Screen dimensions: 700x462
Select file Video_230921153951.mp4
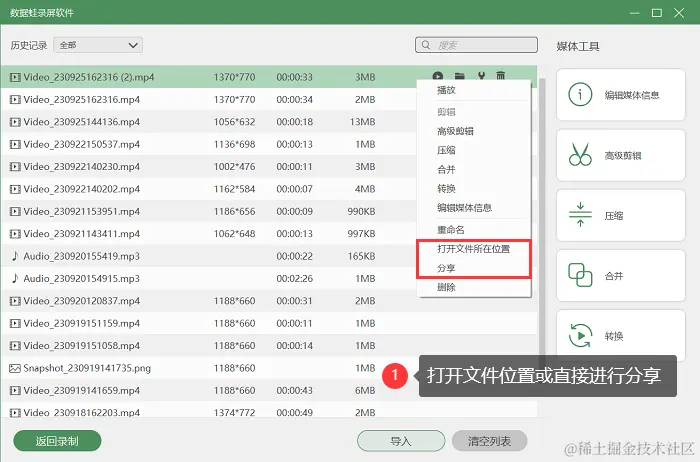coord(82,211)
